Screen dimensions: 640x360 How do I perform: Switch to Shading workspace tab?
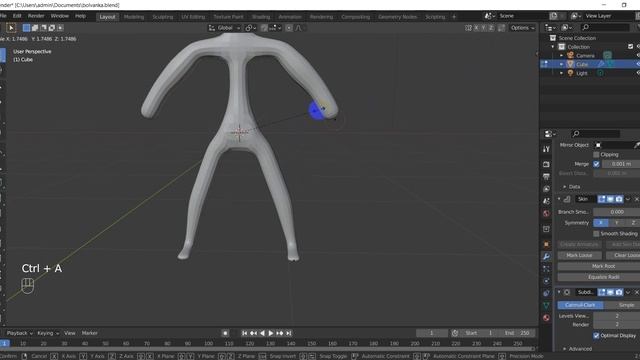click(261, 17)
